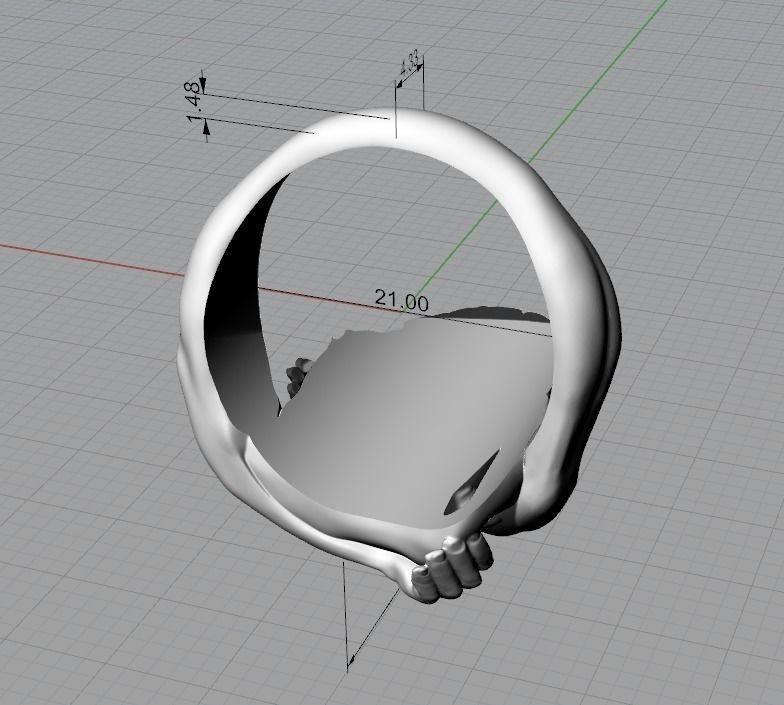Select the 21.00 diameter dimension label
Screen dimensions: 784x705
click(401, 300)
